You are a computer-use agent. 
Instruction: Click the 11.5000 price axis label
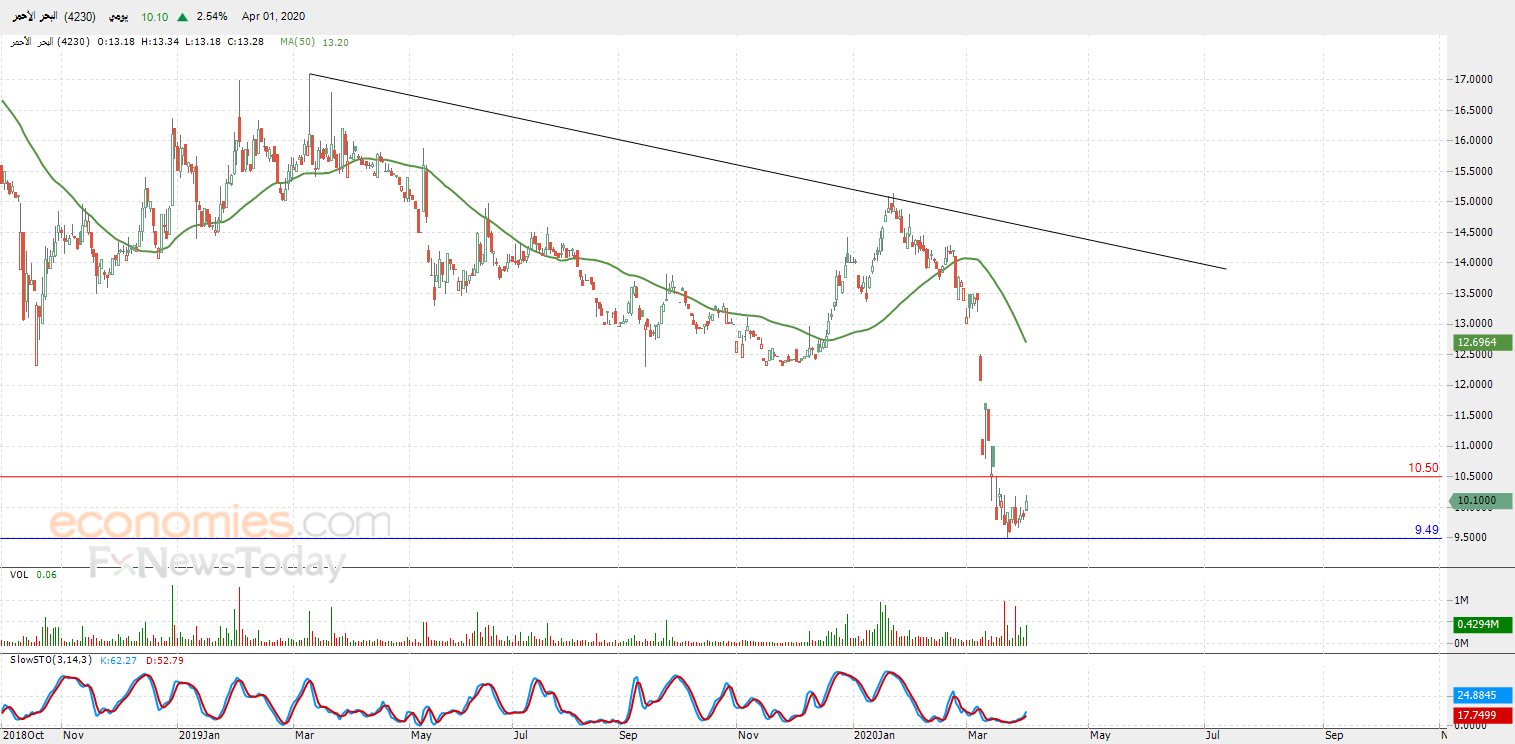point(1473,415)
